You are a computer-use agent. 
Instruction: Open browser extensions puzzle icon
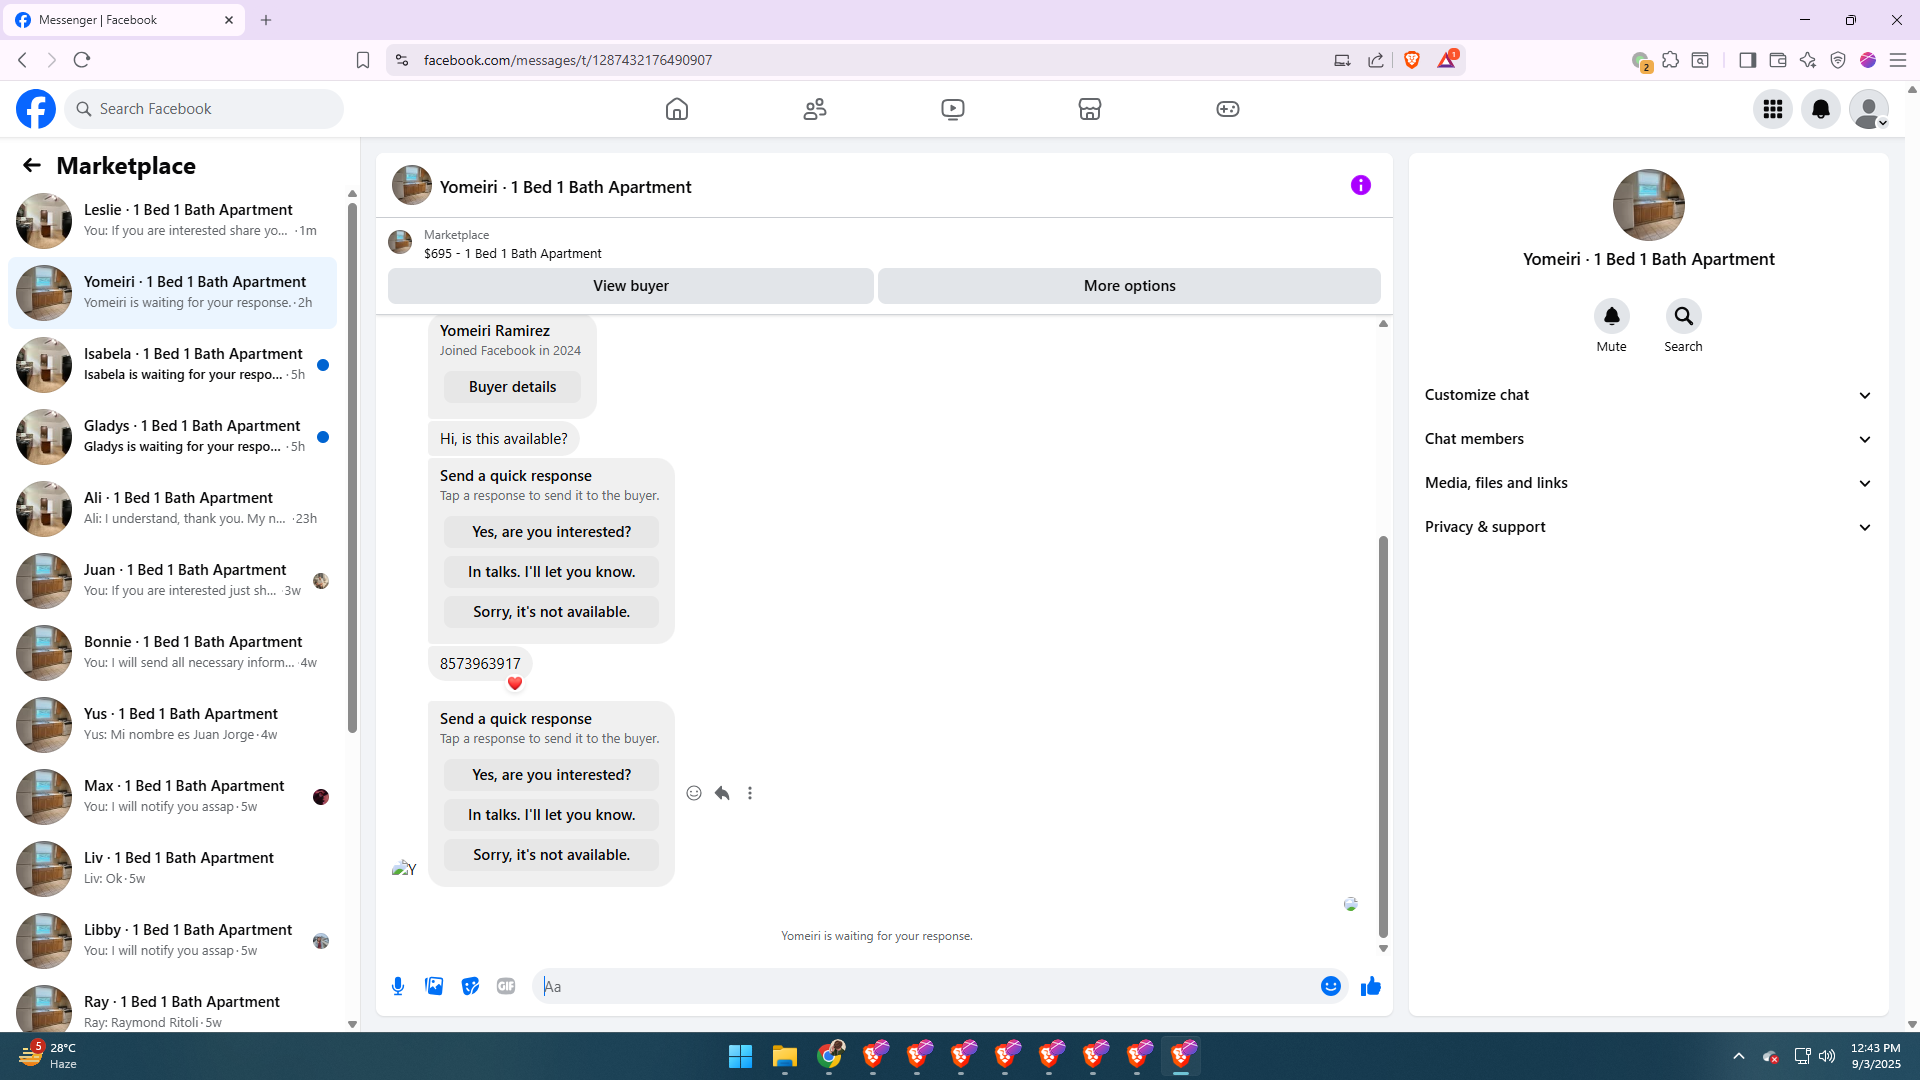pyautogui.click(x=1670, y=60)
